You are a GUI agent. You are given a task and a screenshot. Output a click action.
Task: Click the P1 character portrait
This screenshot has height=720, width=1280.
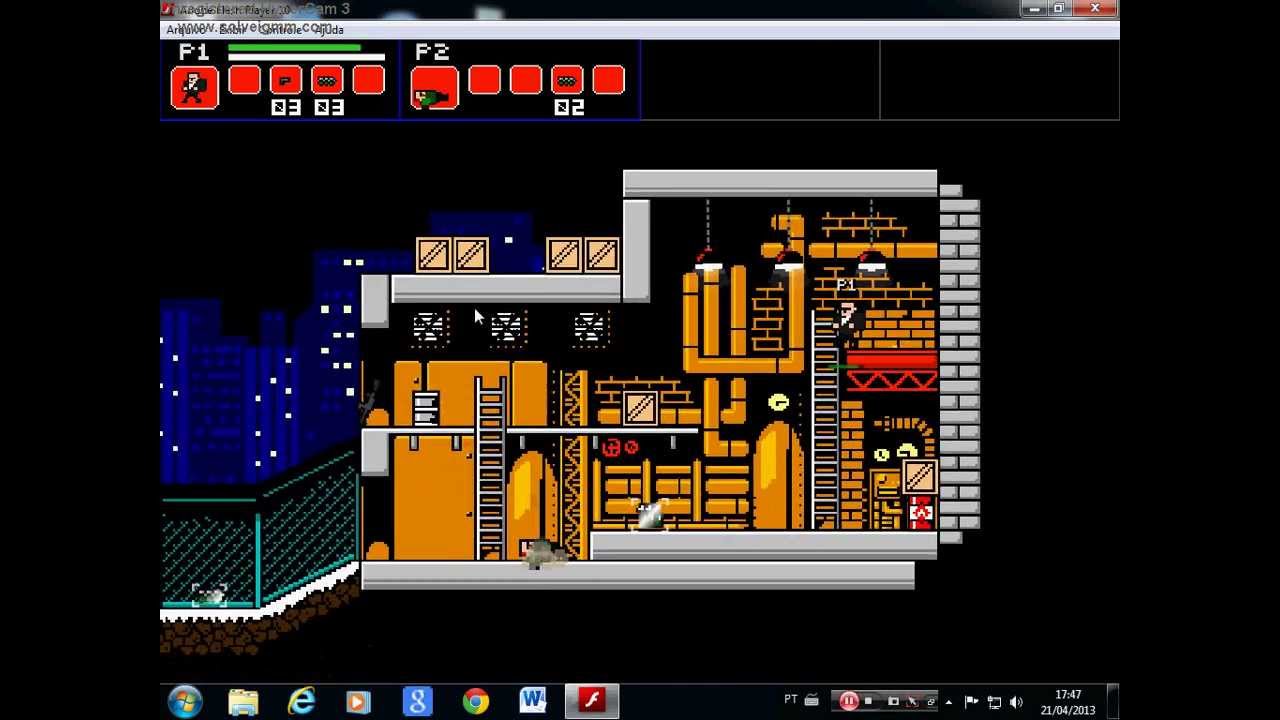coord(194,87)
